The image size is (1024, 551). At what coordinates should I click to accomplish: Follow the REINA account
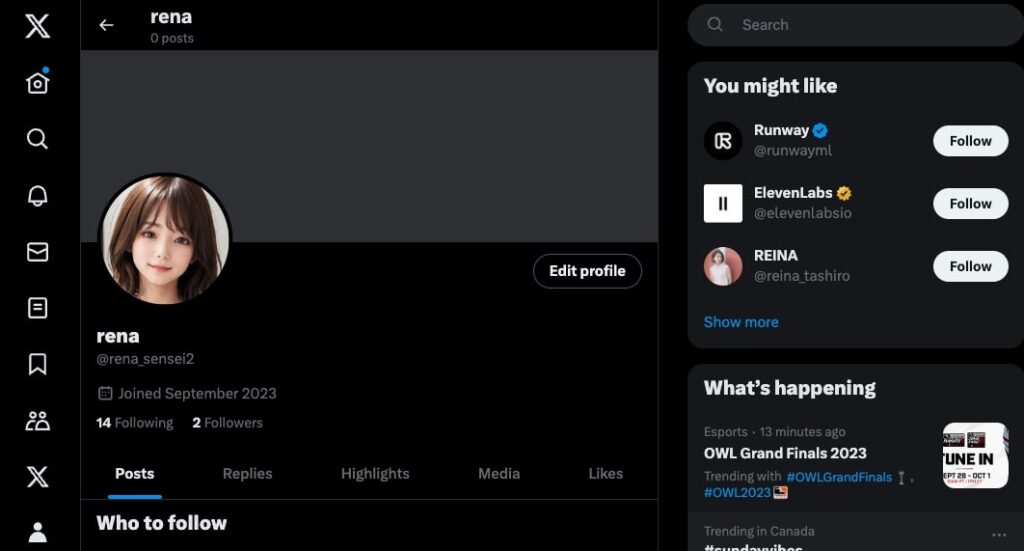click(970, 267)
